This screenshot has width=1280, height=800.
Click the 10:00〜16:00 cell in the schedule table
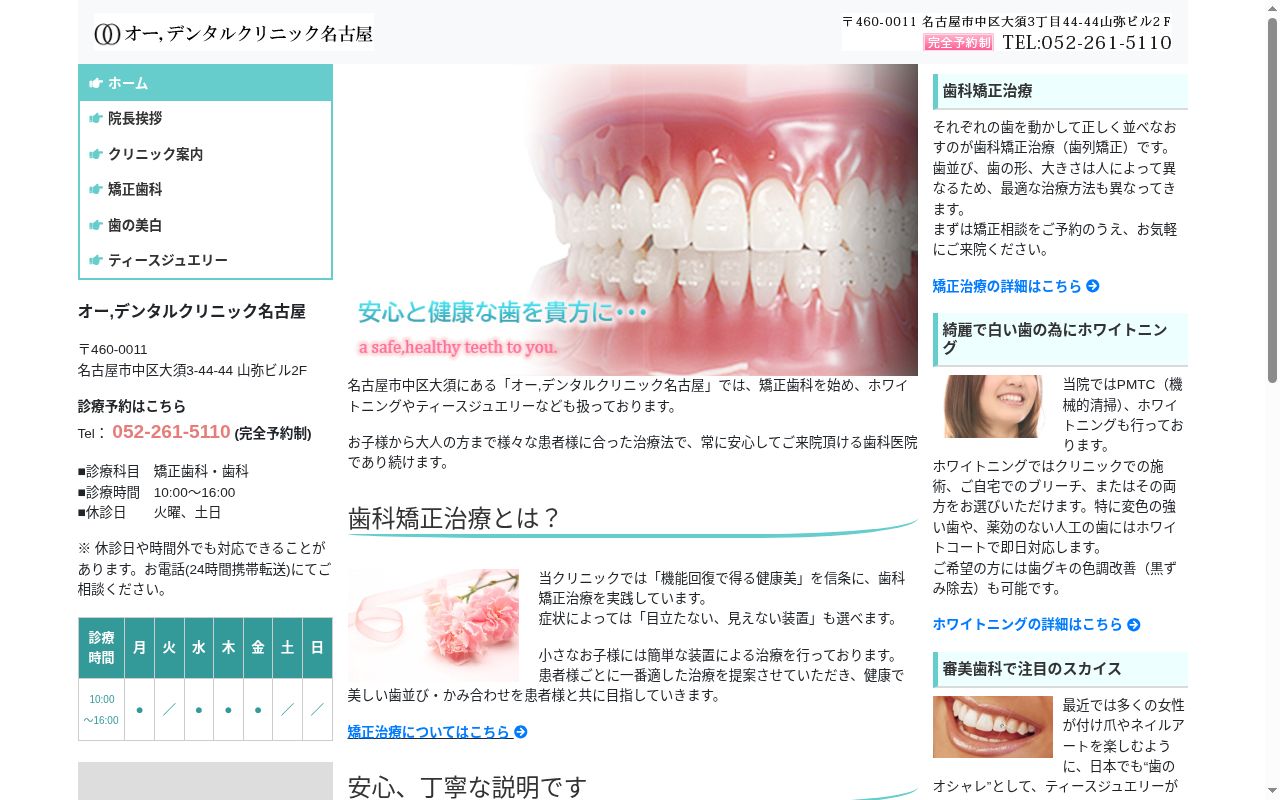(x=102, y=710)
